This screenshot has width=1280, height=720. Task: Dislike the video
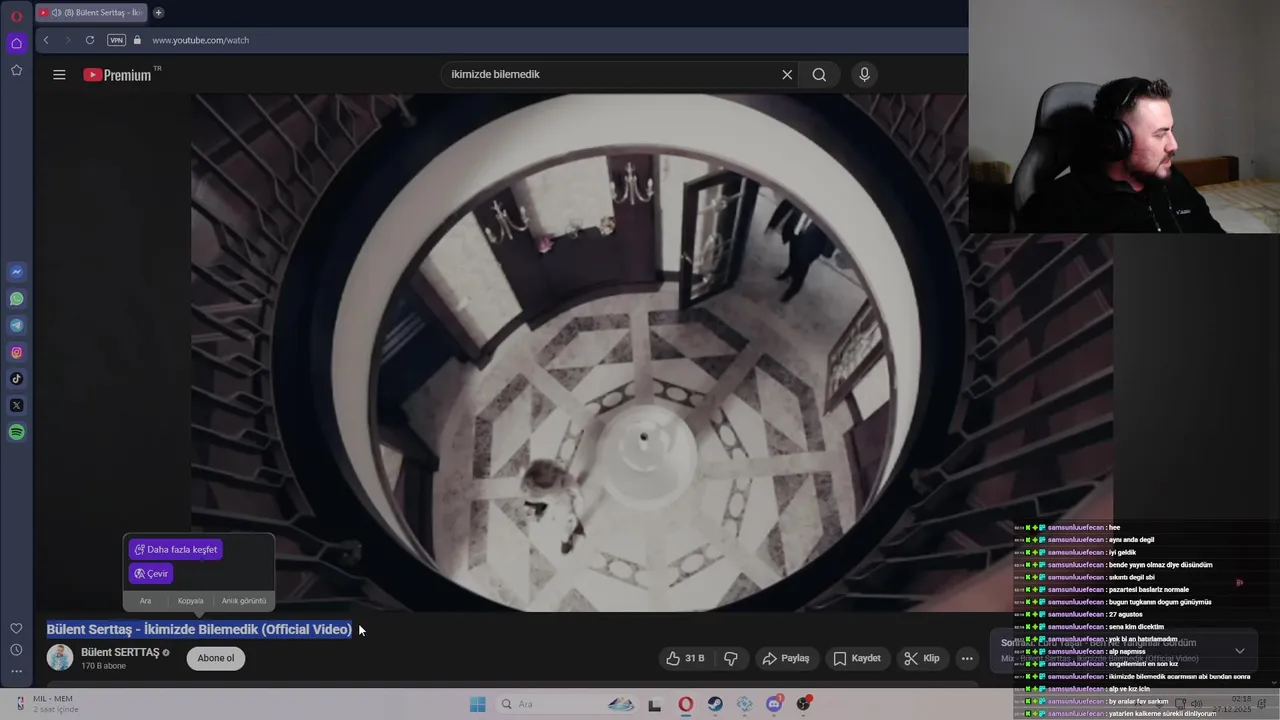731,658
